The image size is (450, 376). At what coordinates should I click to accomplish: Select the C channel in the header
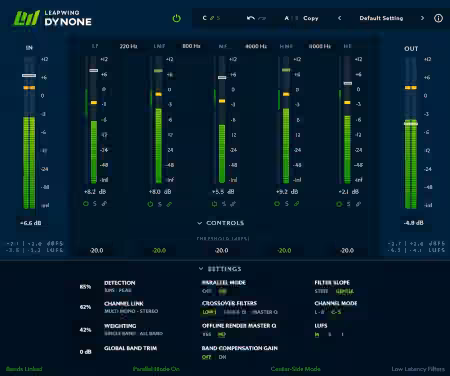(x=205, y=18)
